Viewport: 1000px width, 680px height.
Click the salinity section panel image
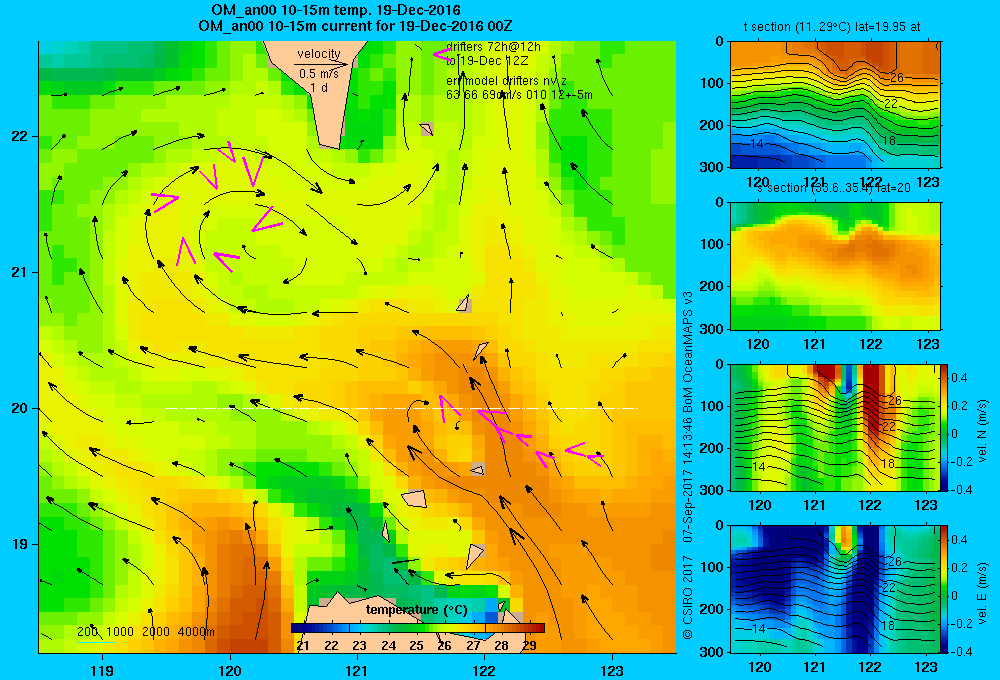pyautogui.click(x=835, y=266)
